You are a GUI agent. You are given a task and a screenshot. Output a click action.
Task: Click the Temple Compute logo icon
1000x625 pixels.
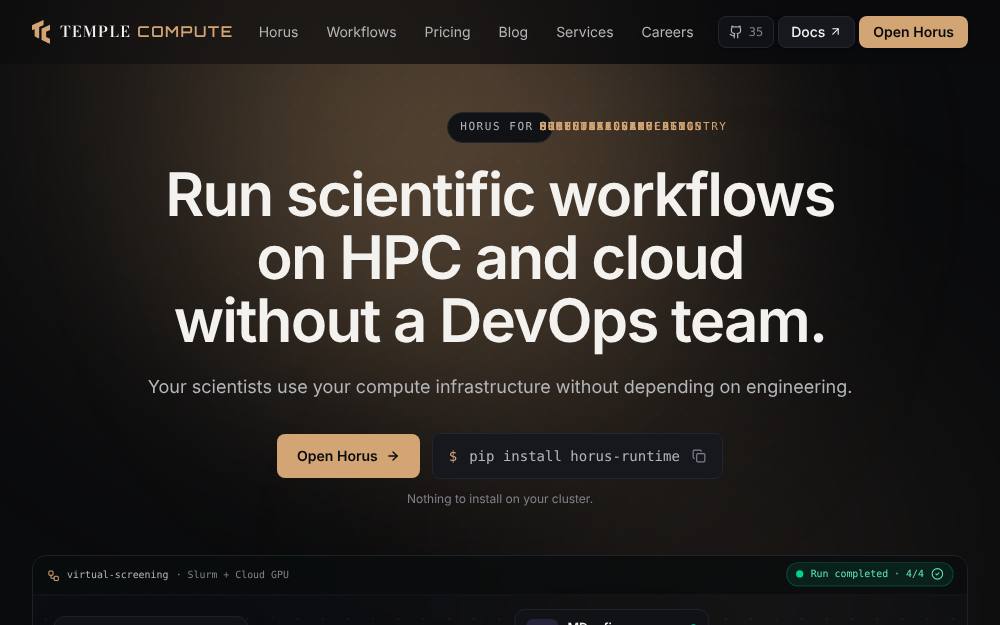click(41, 32)
